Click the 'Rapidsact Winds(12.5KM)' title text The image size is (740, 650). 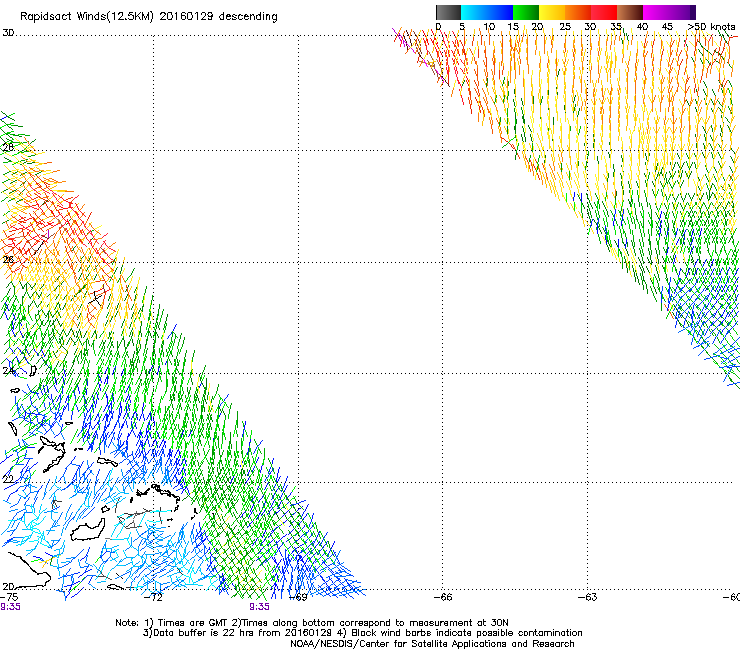click(87, 17)
